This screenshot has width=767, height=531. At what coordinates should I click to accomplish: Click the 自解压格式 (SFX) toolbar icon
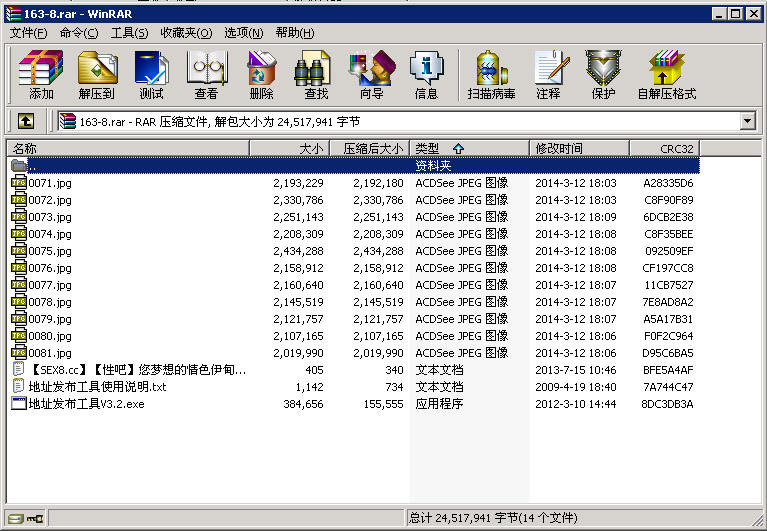[x=666, y=67]
